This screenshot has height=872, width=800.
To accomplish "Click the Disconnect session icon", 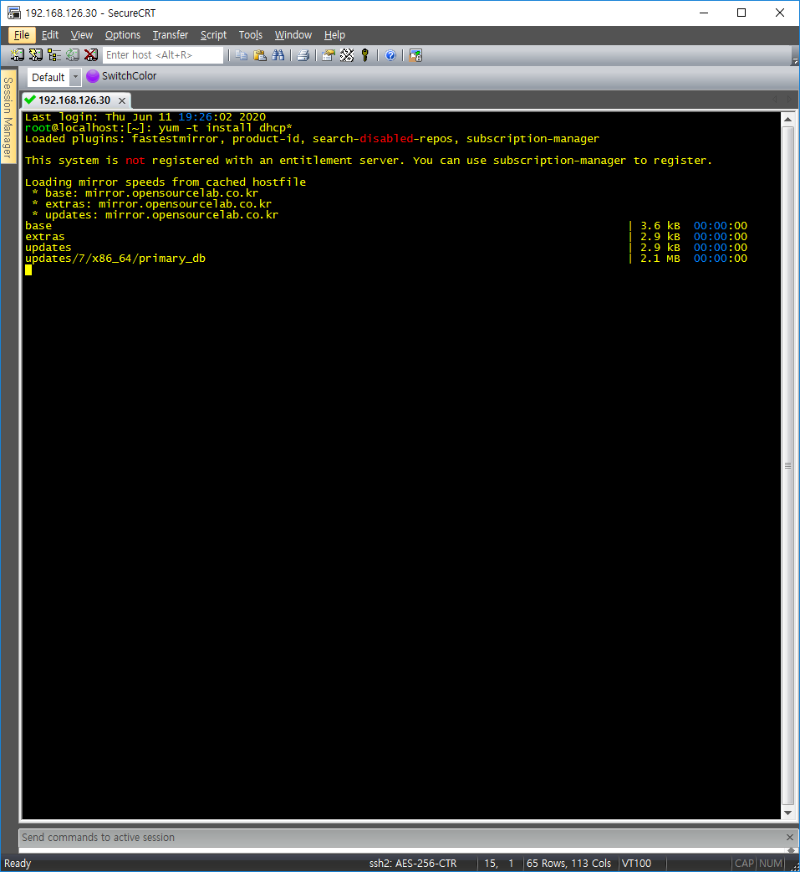I will click(91, 55).
